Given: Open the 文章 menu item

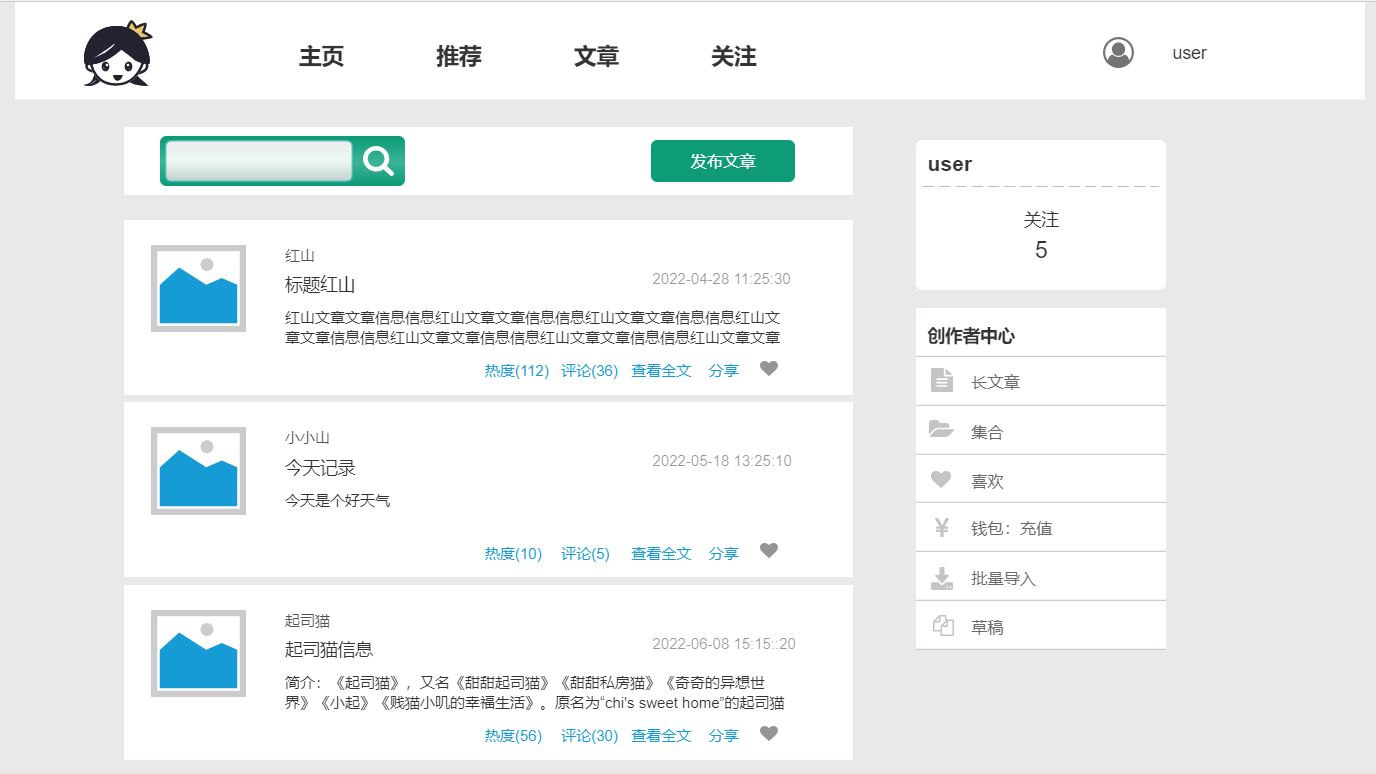Looking at the screenshot, I should [596, 57].
